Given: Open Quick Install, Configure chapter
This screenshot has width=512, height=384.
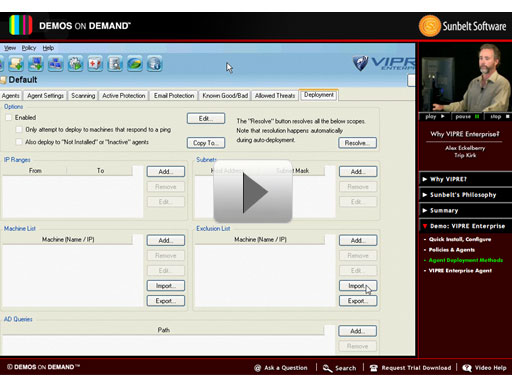Looking at the screenshot, I should 459,239.
